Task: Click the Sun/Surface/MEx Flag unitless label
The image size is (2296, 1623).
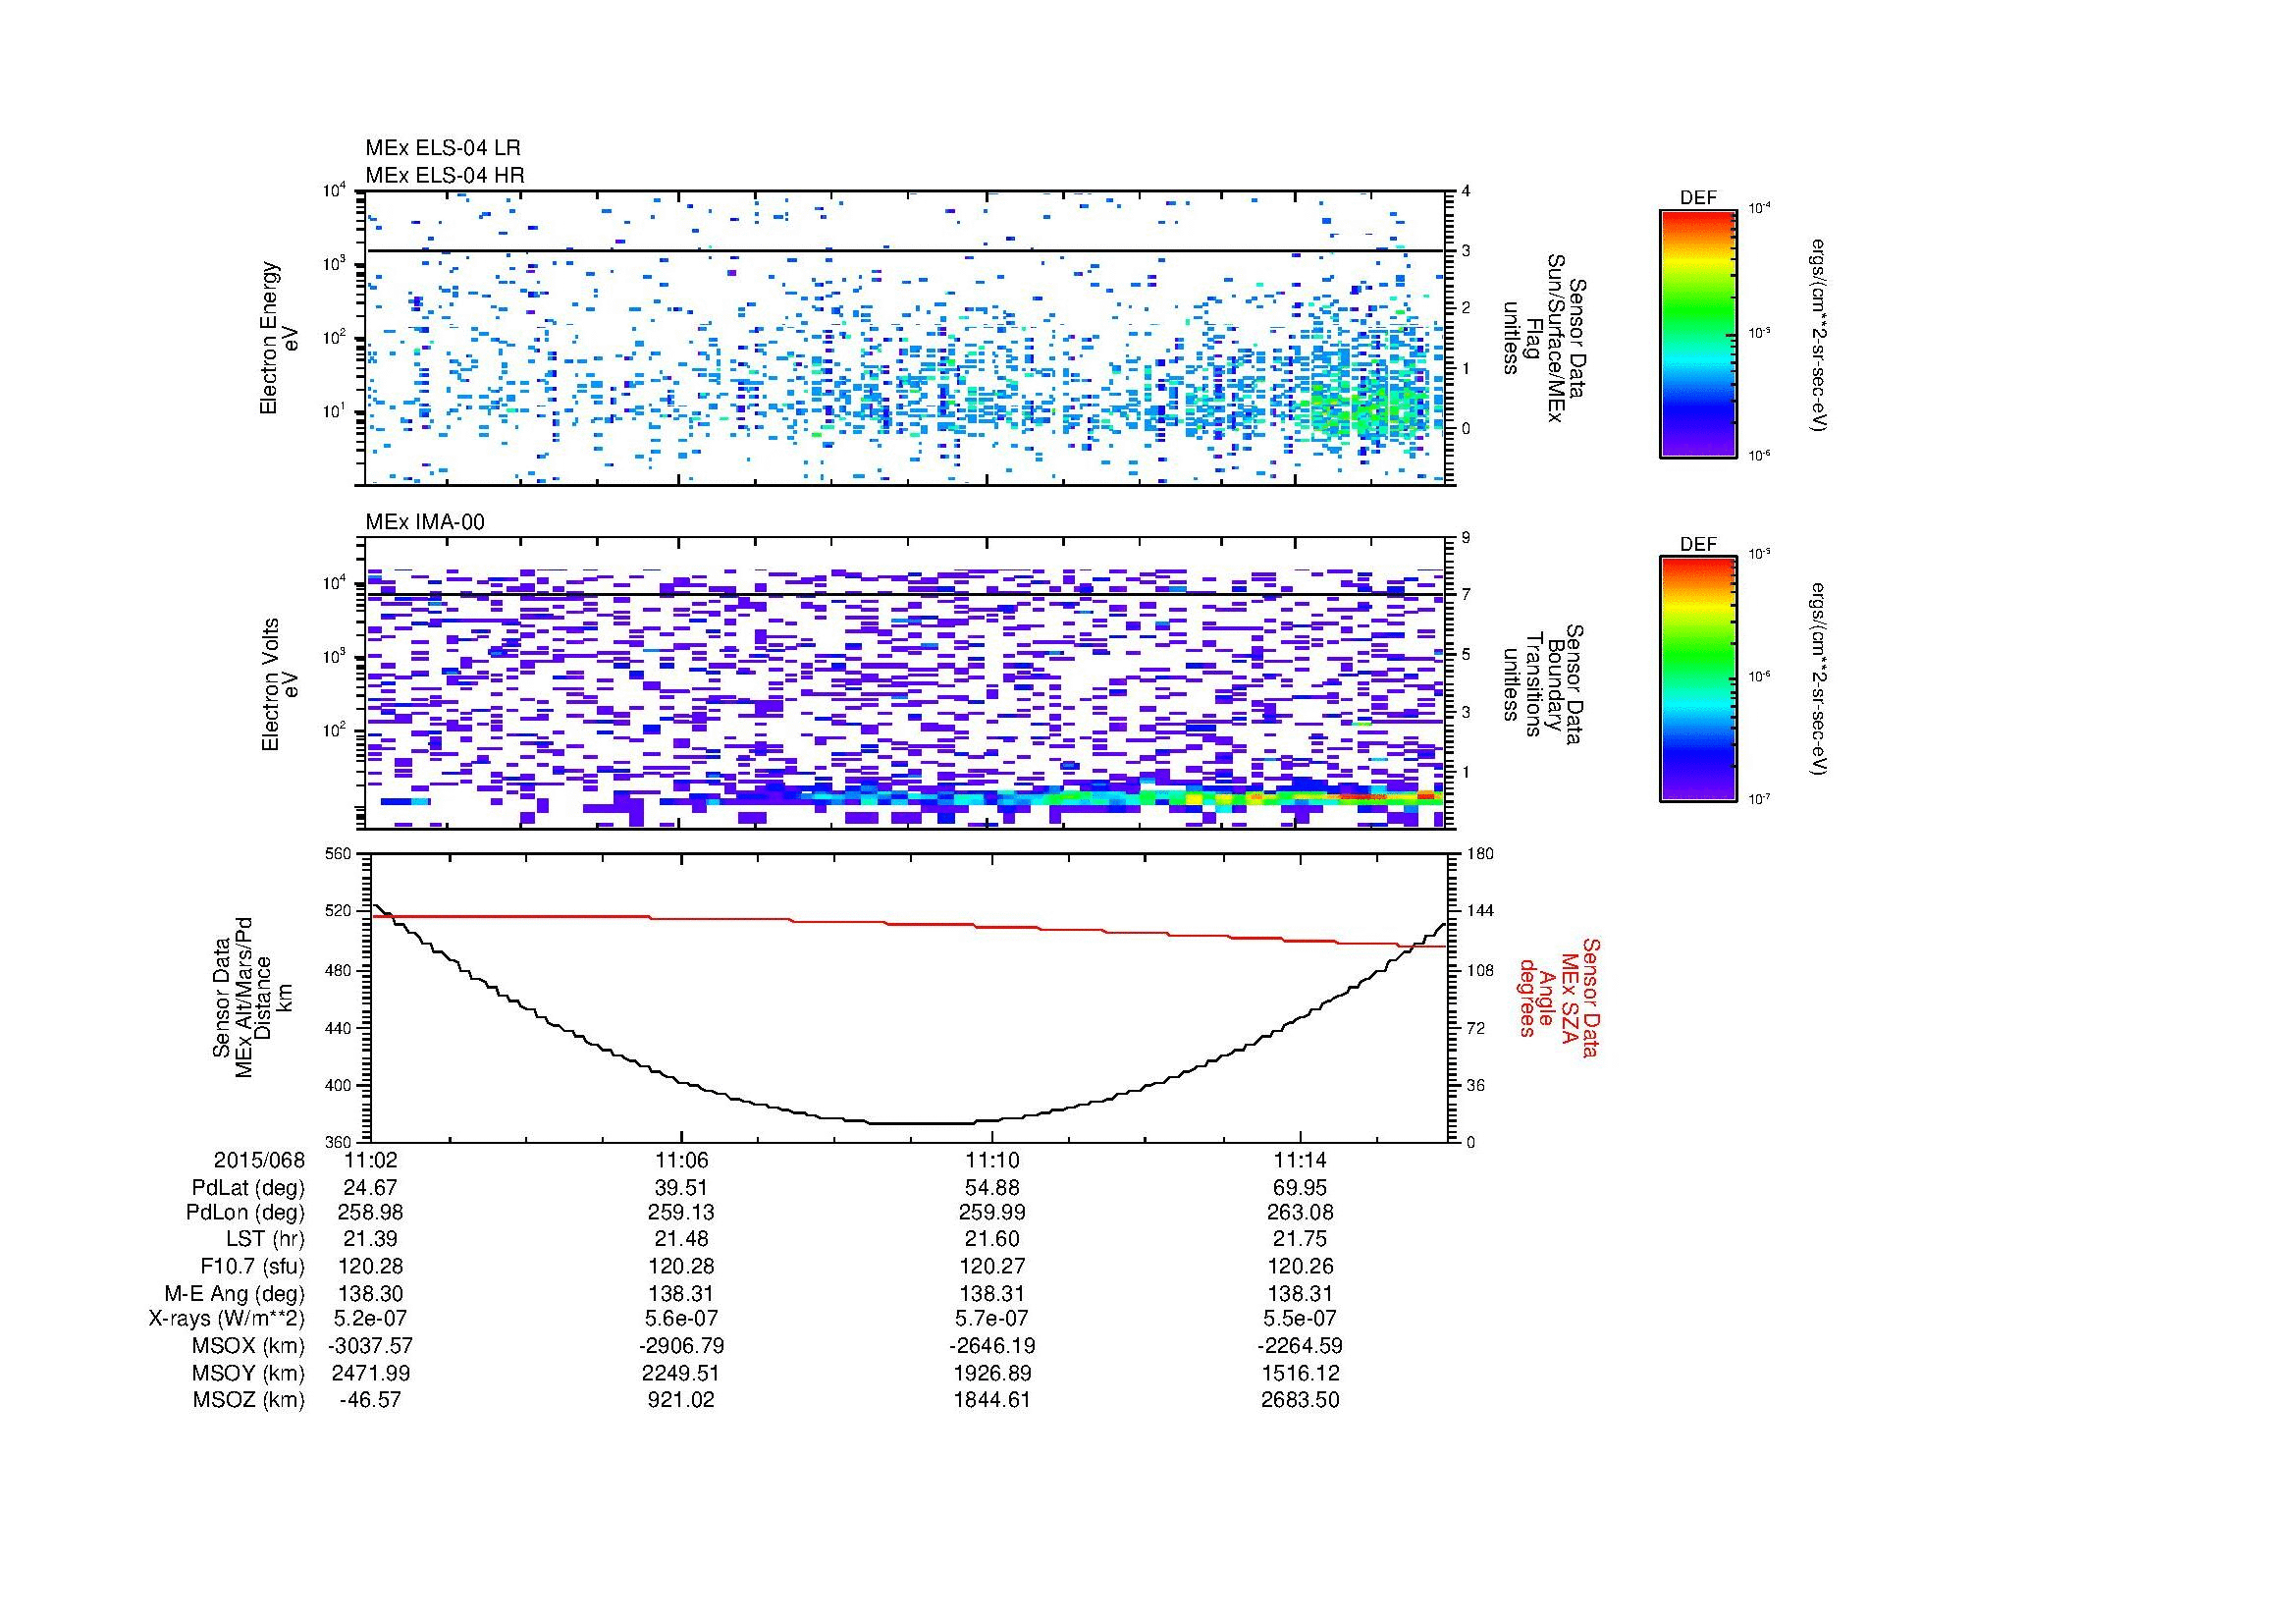Action: 1544,338
